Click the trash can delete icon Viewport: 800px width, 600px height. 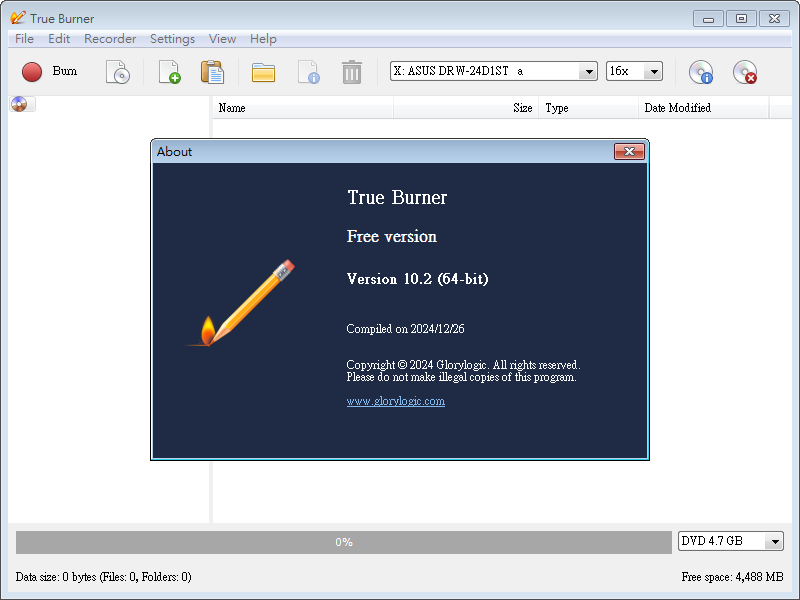tap(352, 72)
